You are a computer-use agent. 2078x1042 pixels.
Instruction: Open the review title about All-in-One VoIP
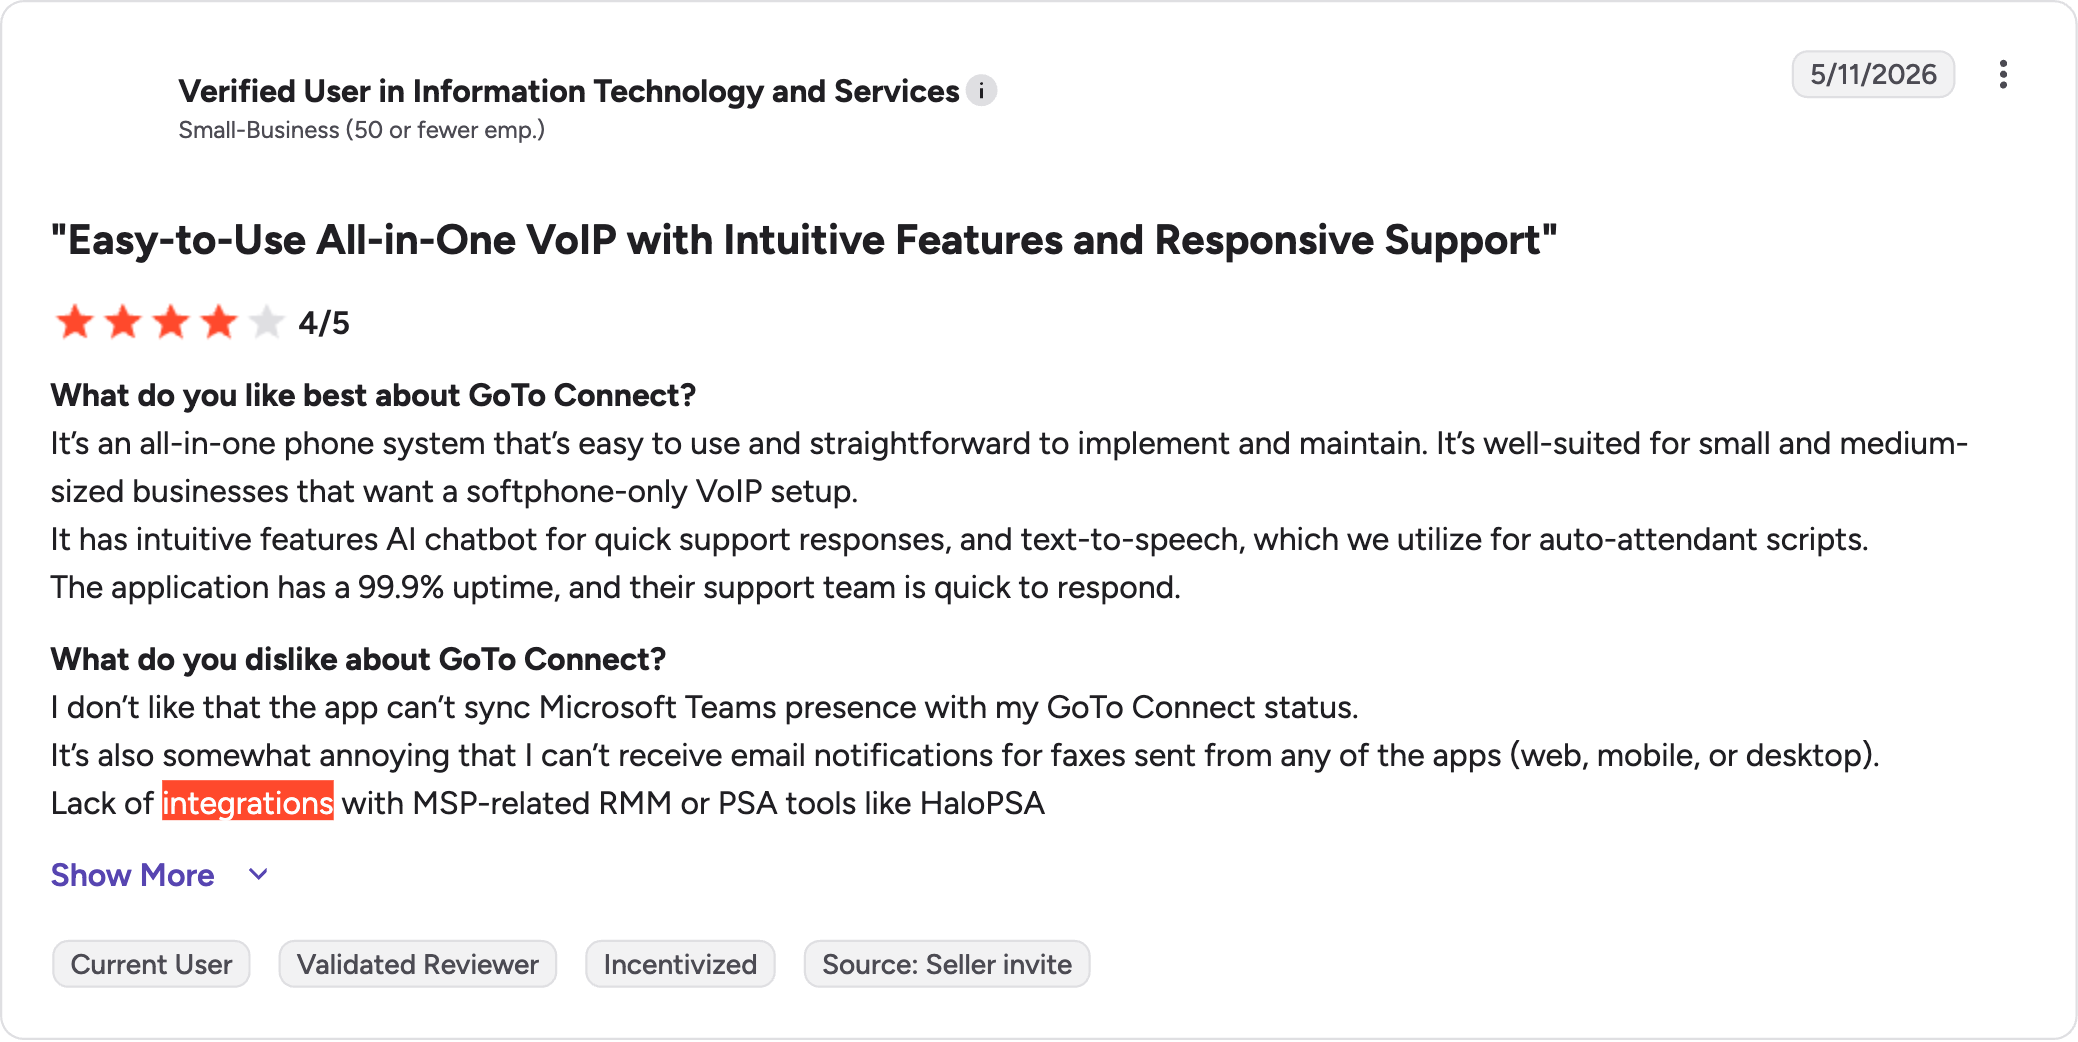(804, 240)
